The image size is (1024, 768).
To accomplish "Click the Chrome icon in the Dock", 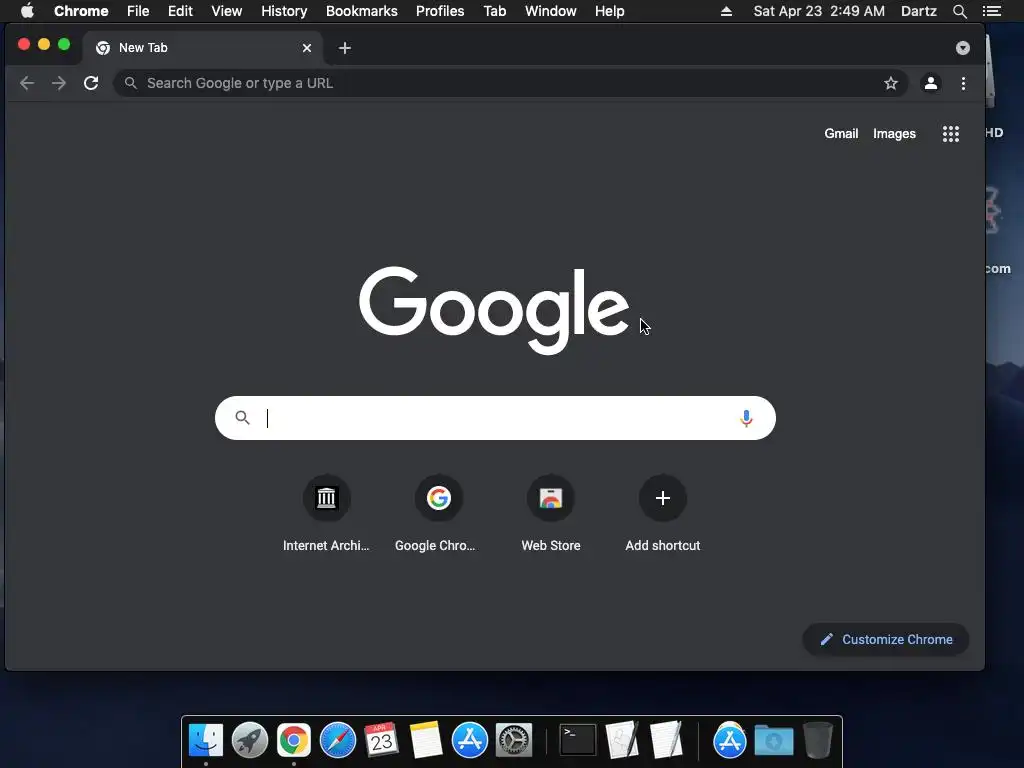I will click(x=294, y=741).
